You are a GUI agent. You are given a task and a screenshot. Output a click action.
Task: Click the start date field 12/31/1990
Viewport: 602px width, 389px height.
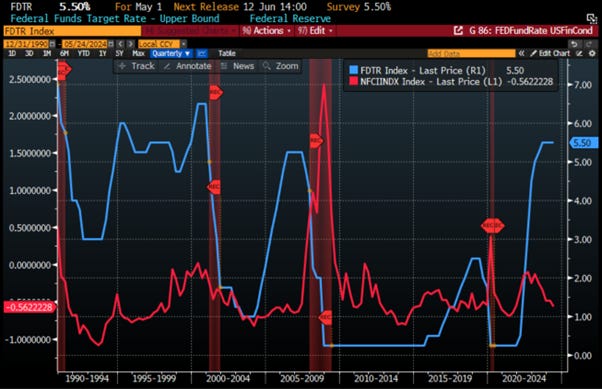27,44
